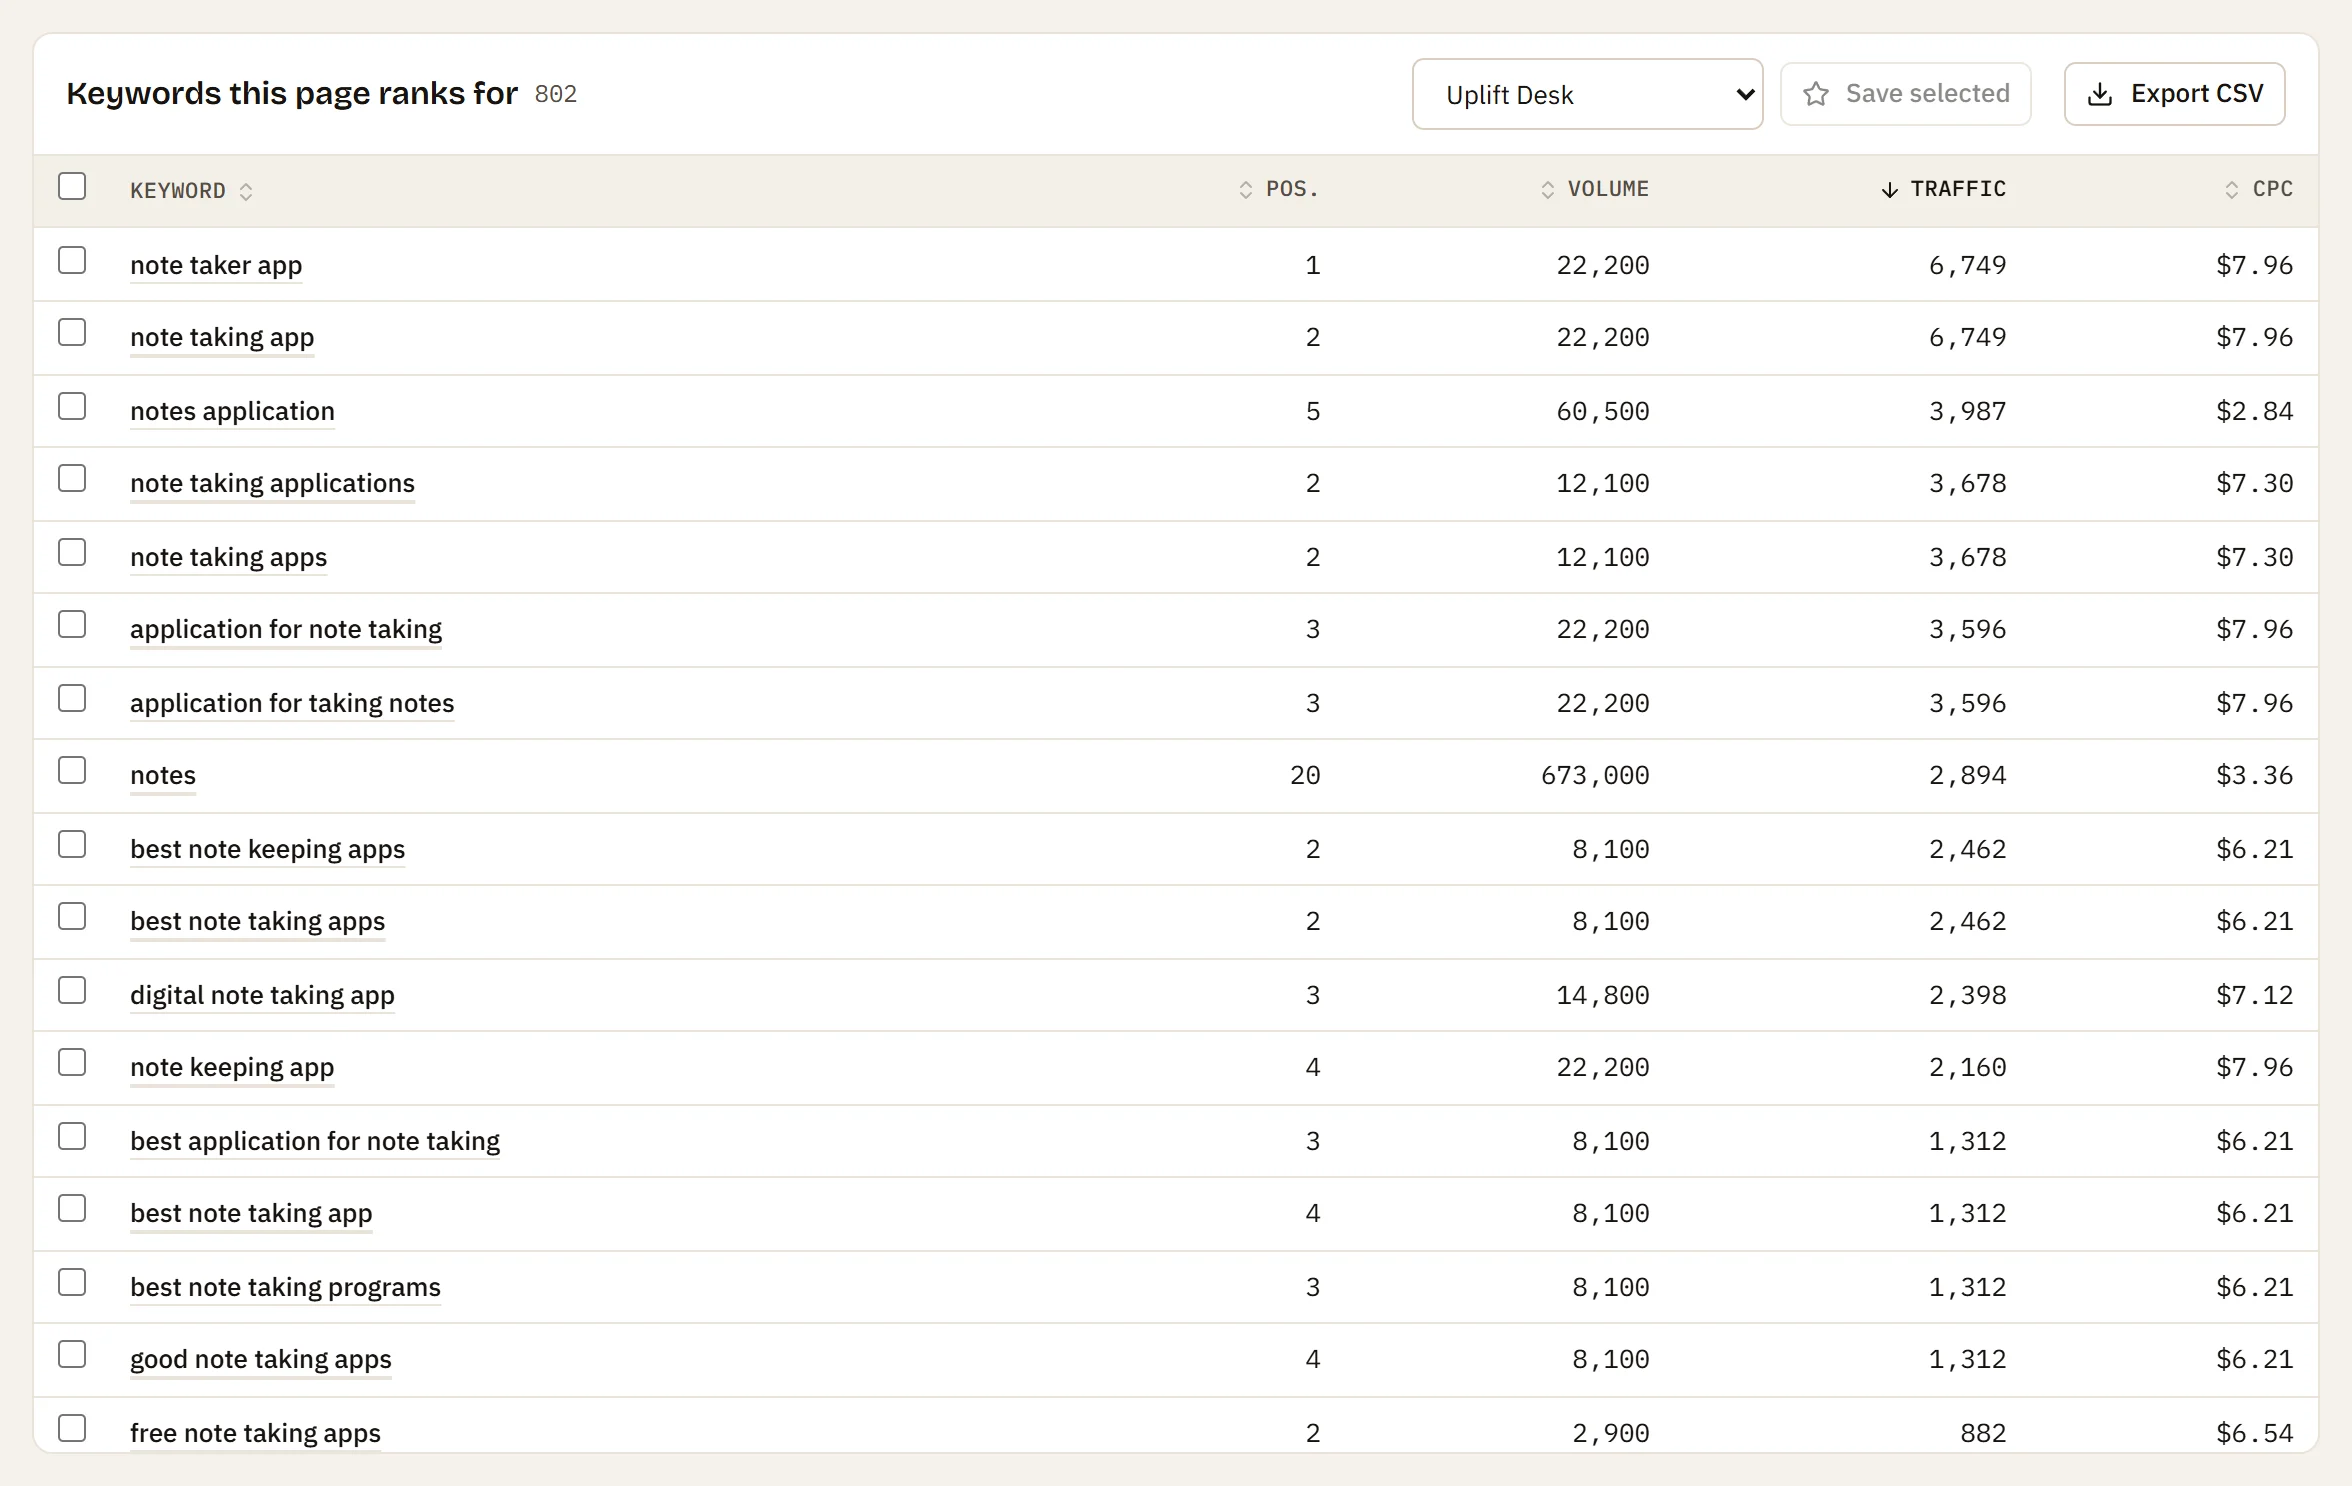Click the 802 keyword count

click(556, 94)
